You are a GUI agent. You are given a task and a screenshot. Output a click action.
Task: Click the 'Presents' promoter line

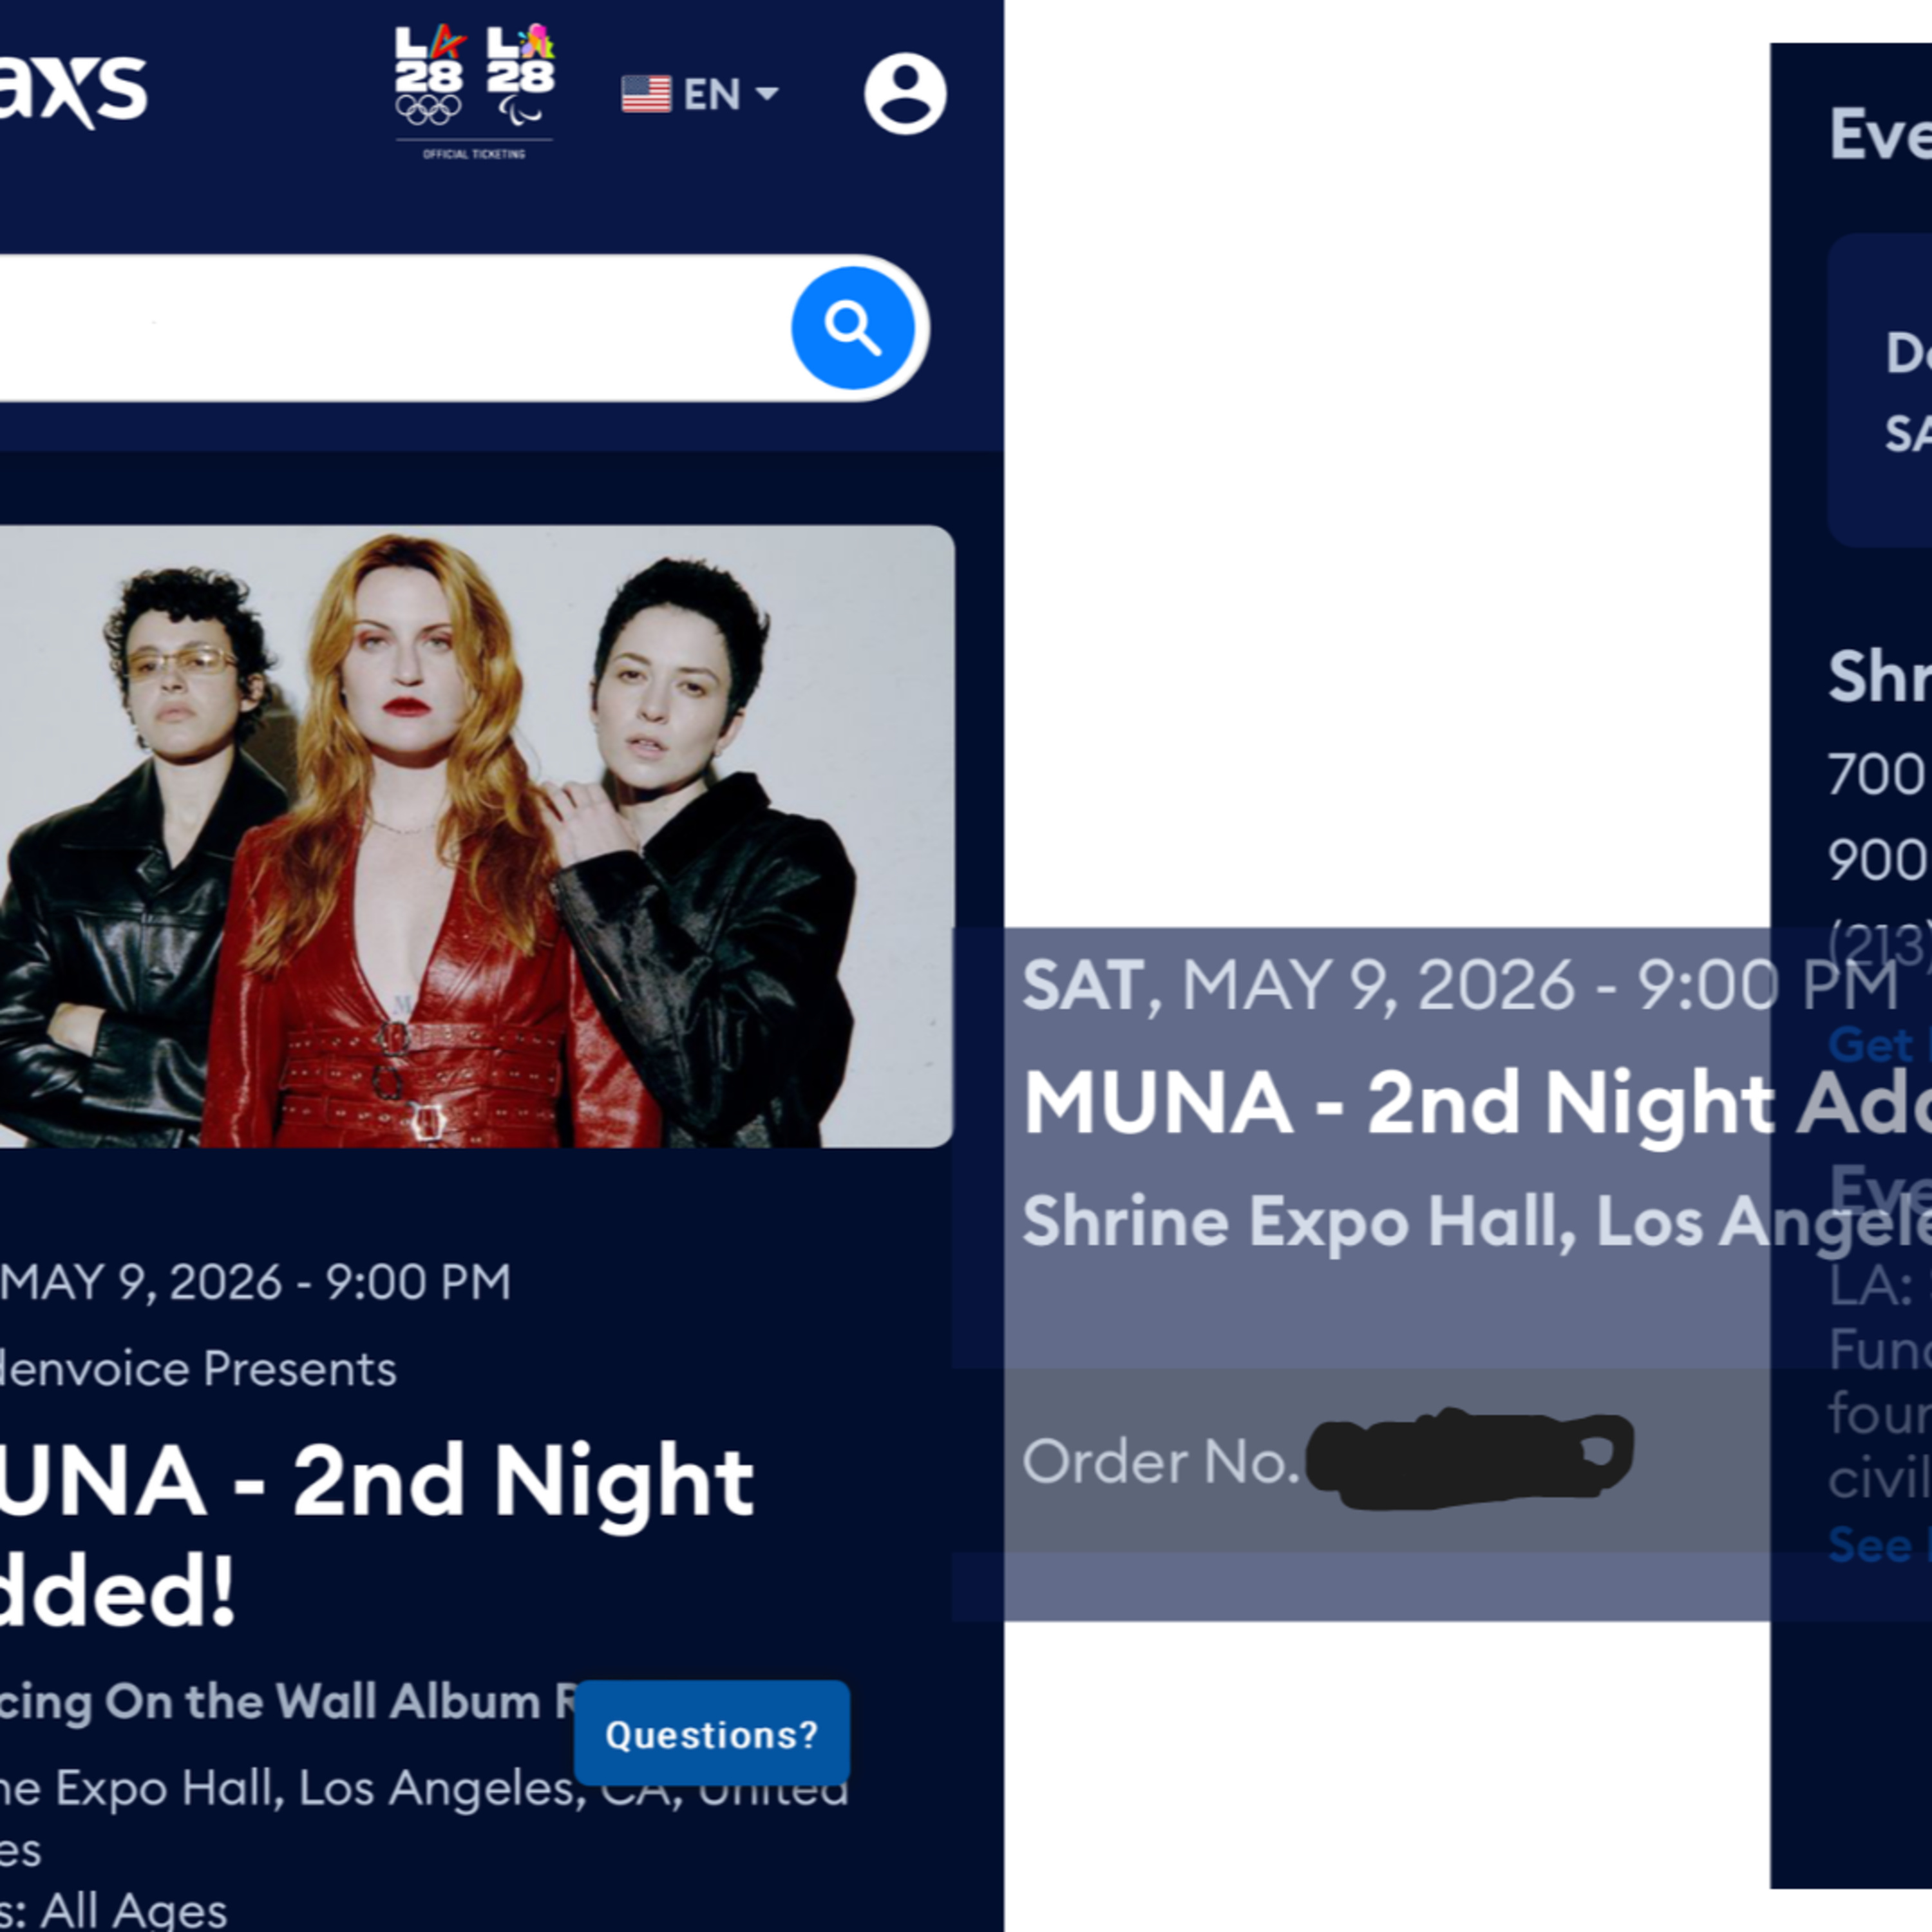pyautogui.click(x=198, y=1368)
